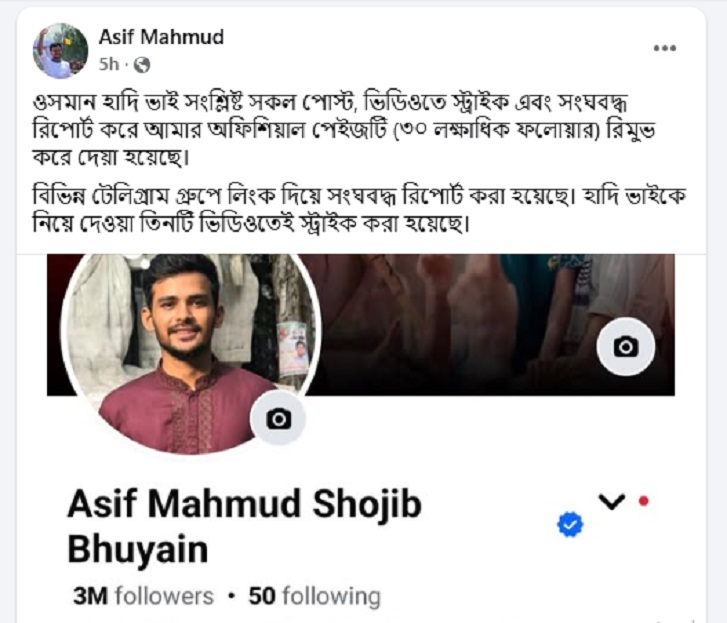Open the 50 following list

[x=314, y=596]
